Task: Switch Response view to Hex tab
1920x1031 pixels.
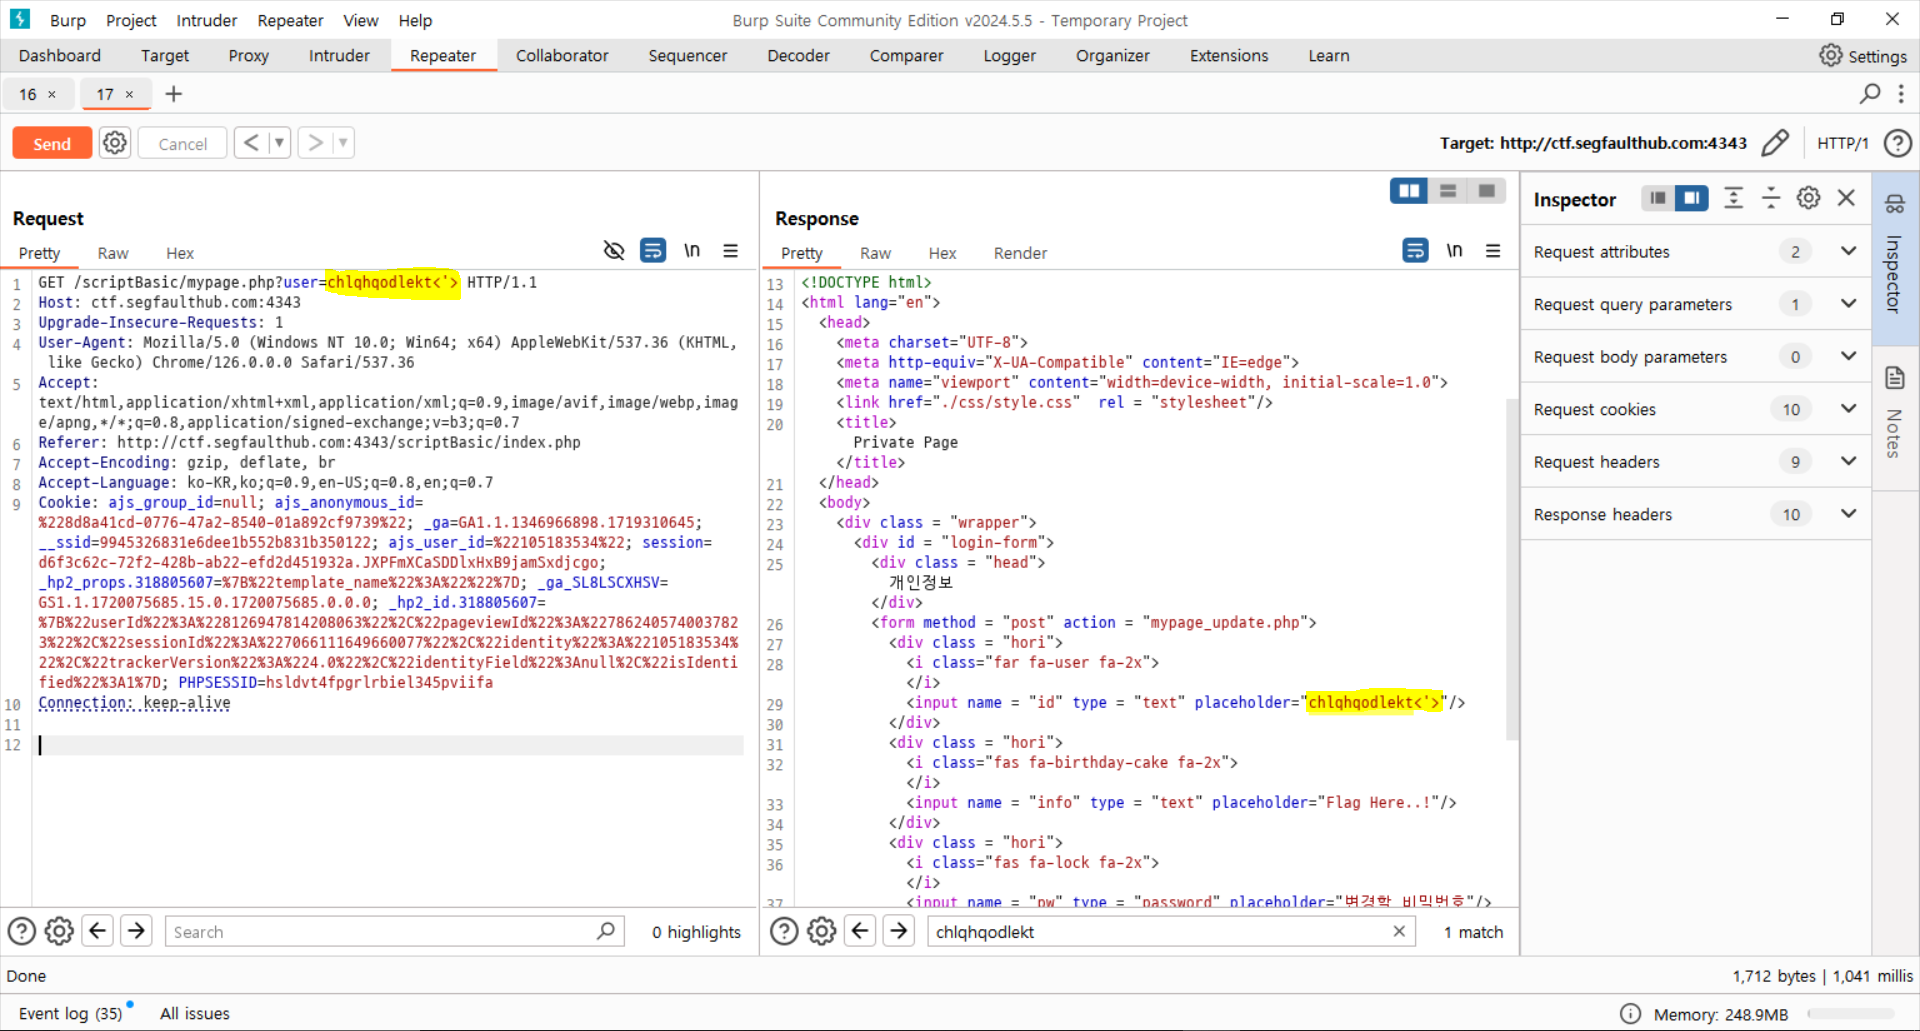Action: click(x=942, y=253)
